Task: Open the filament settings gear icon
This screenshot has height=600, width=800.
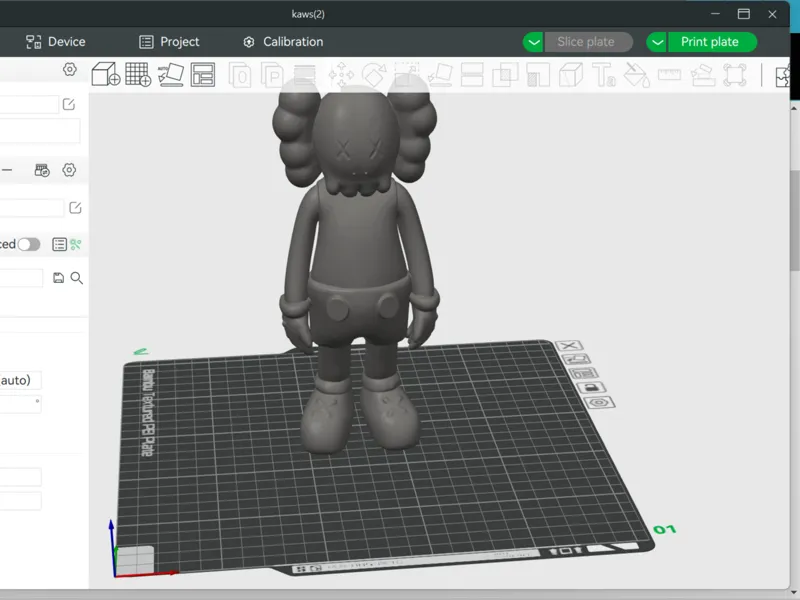Action: [69, 170]
